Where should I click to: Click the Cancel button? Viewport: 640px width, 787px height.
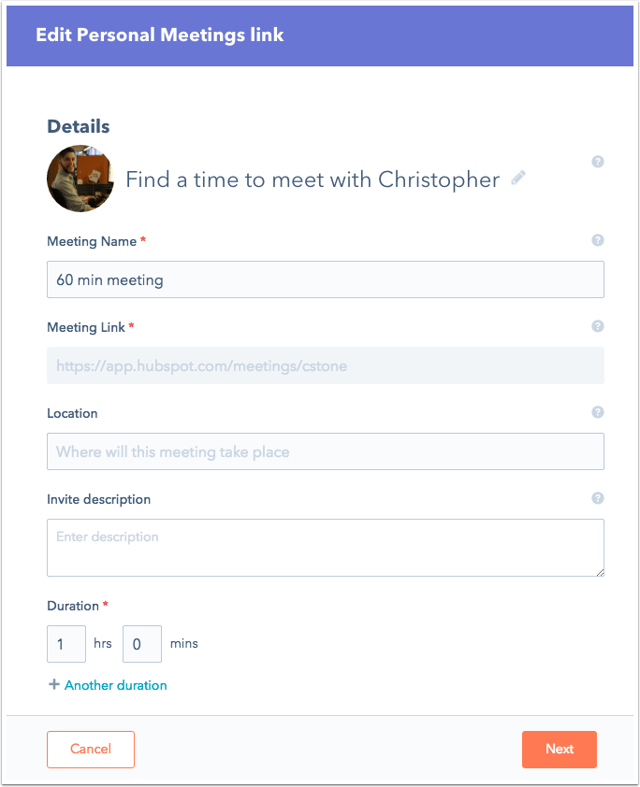(x=91, y=749)
